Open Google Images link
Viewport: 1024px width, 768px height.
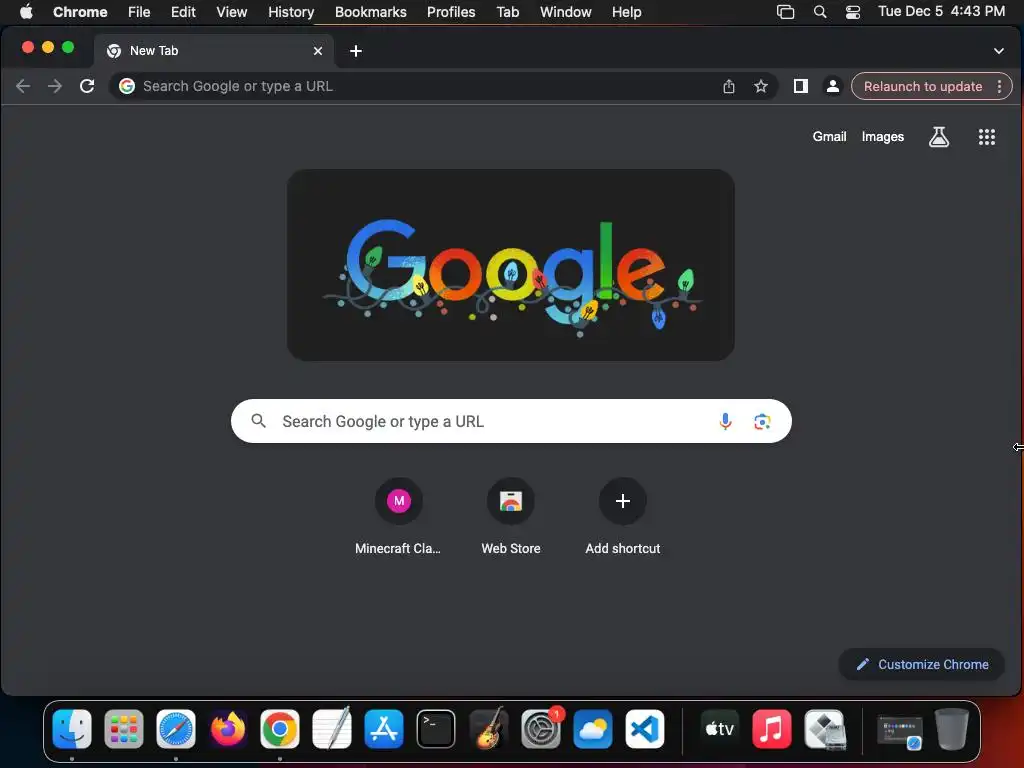click(x=882, y=136)
